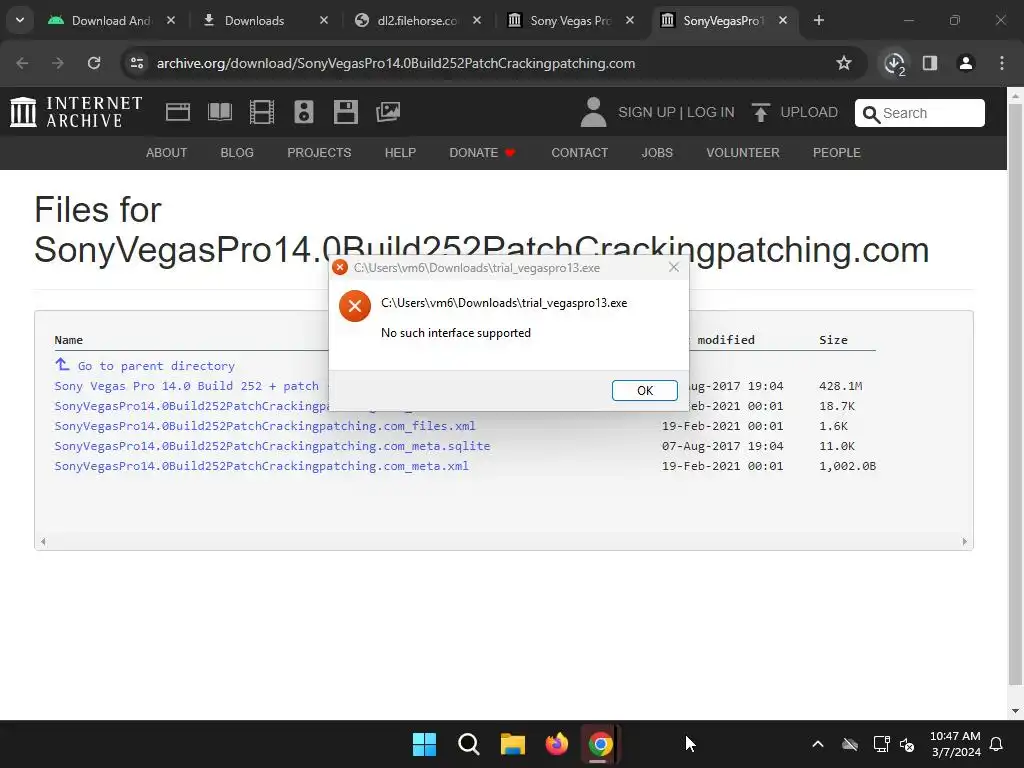Open the _files.xml file link

(x=264, y=426)
